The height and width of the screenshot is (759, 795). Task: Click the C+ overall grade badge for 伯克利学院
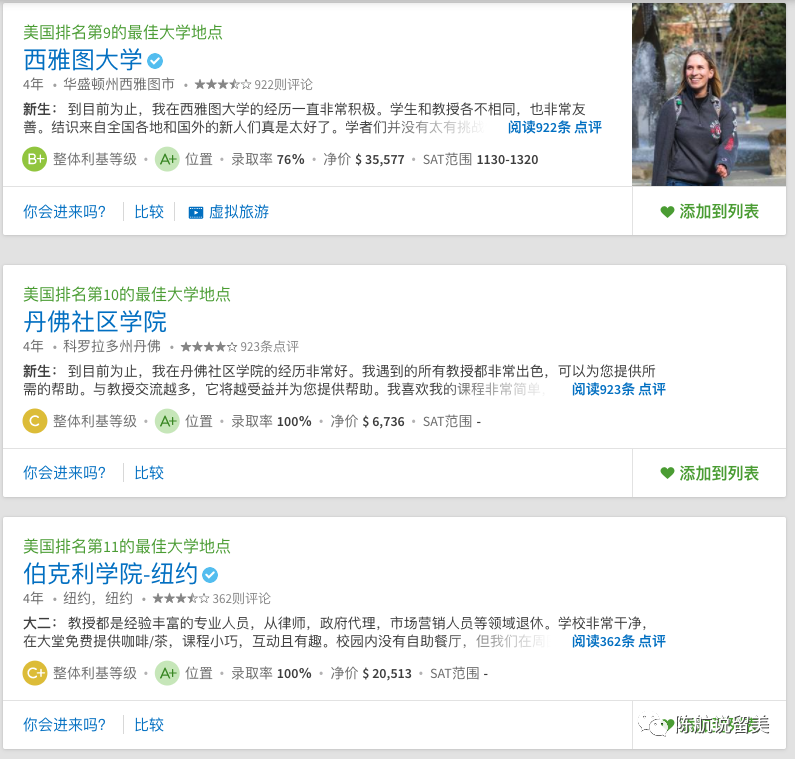tap(35, 673)
